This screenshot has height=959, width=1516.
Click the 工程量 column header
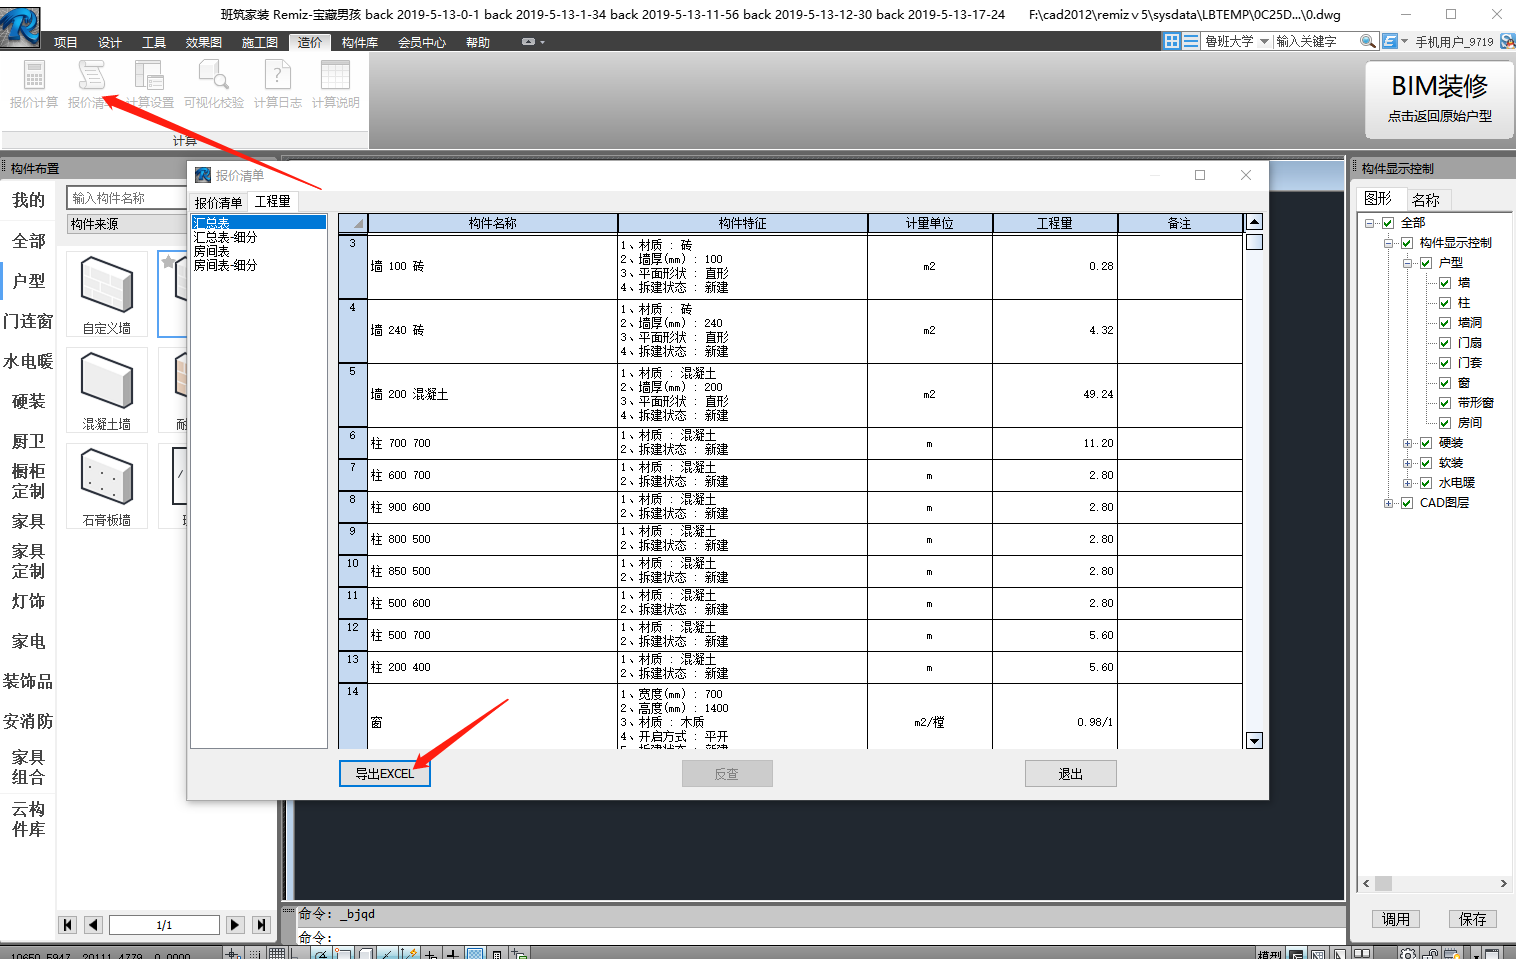point(1054,224)
